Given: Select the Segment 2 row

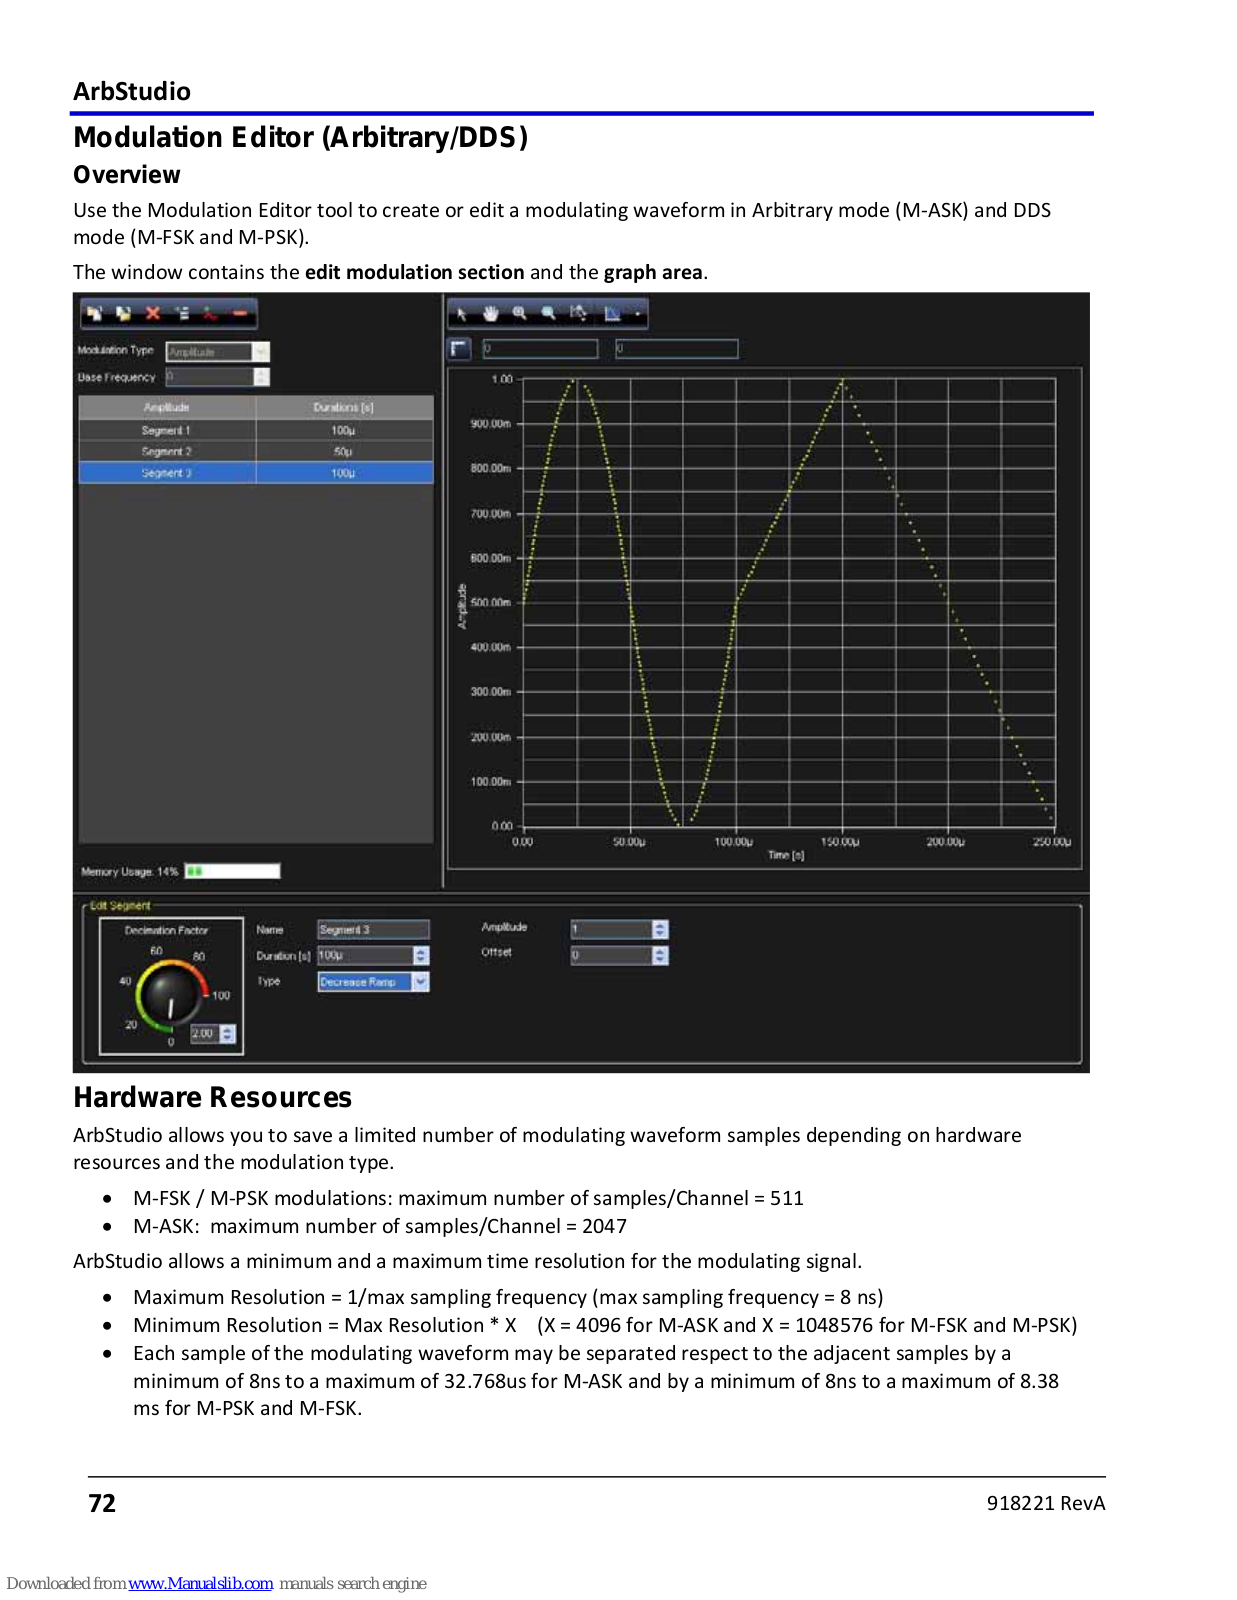Looking at the screenshot, I should pyautogui.click(x=256, y=452).
